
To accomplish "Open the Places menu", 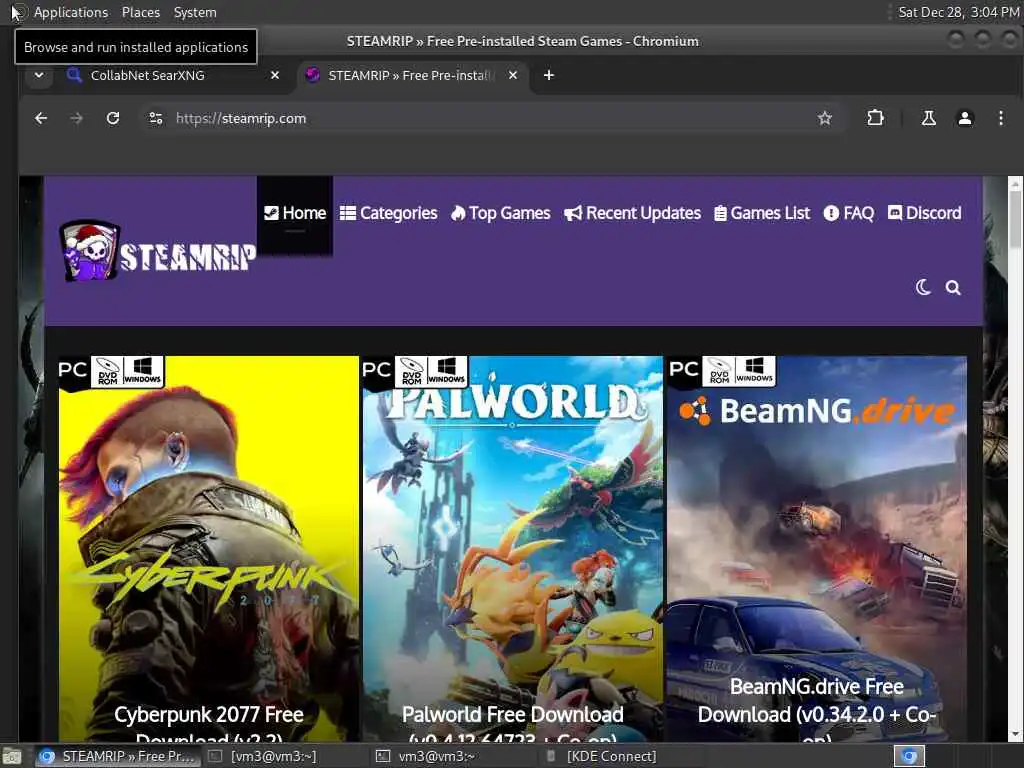I will 140,12.
